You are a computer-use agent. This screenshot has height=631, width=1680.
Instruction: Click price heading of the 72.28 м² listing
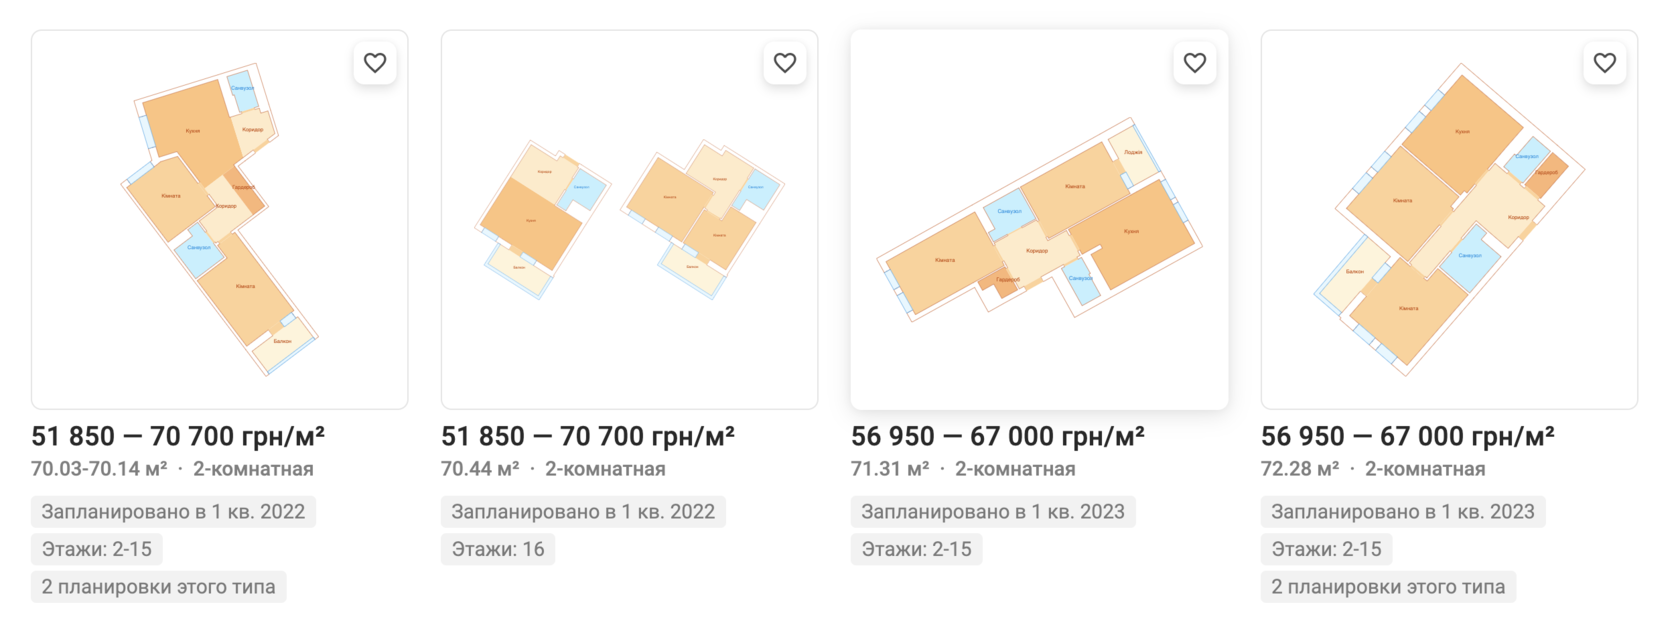click(x=1408, y=436)
